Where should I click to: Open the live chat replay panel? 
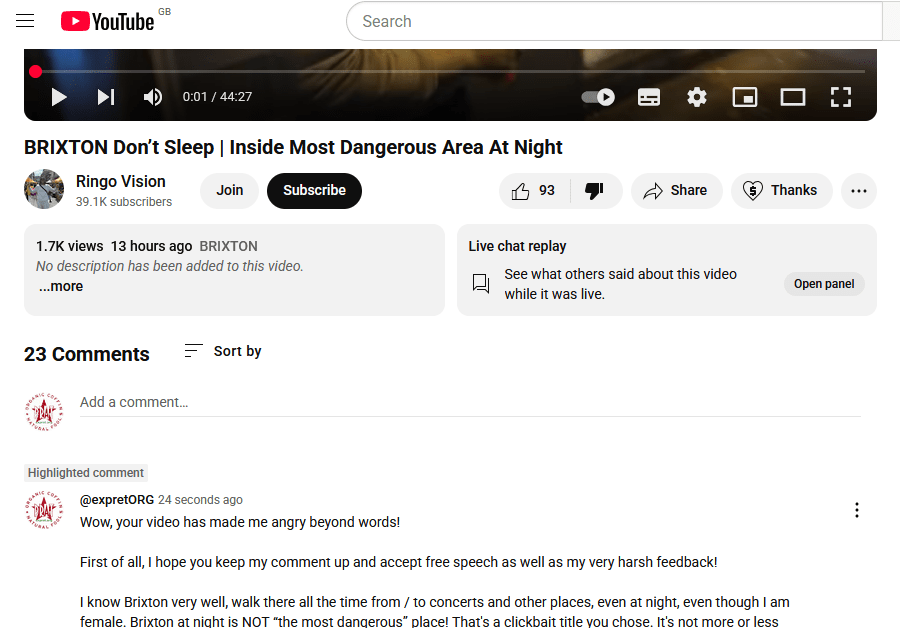[824, 284]
